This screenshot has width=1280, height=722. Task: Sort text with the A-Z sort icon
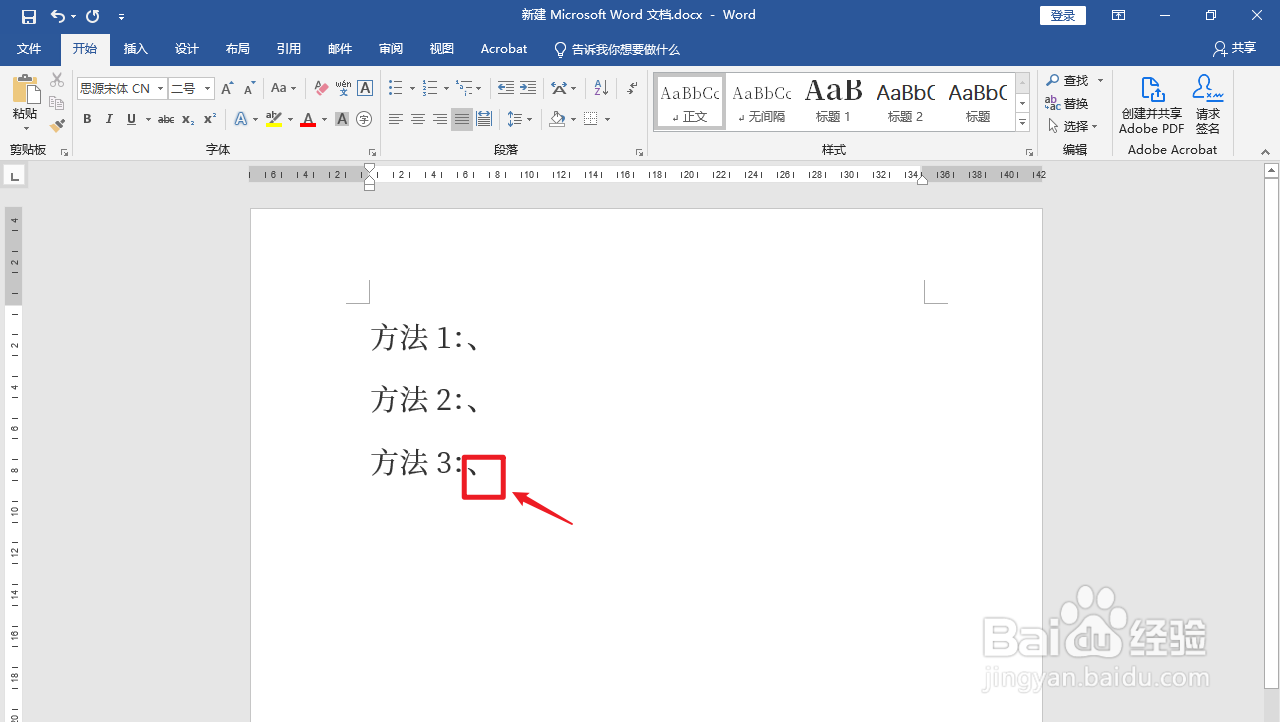[601, 89]
